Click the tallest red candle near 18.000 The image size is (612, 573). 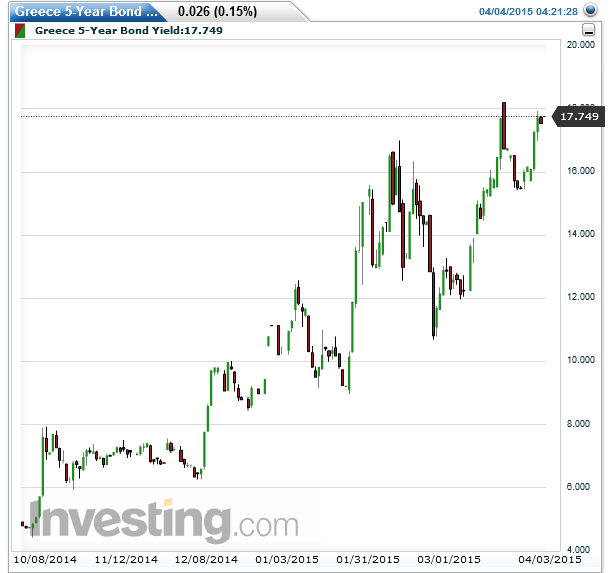pos(504,126)
